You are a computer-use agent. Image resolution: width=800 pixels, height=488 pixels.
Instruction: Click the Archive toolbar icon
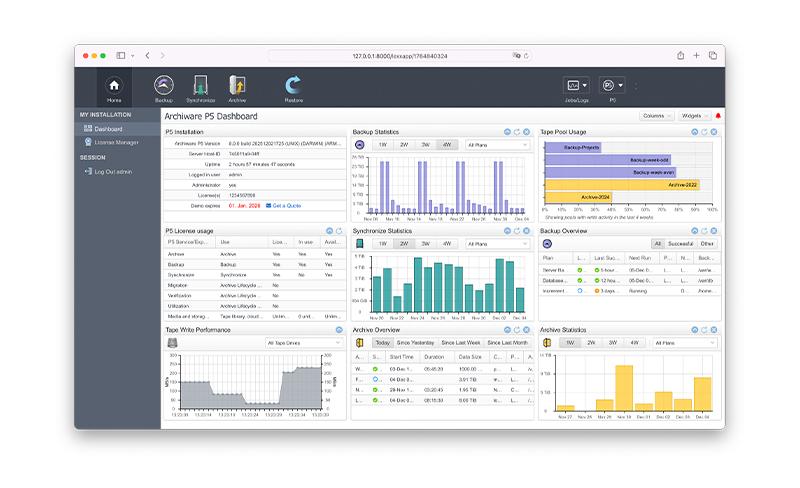pos(238,88)
